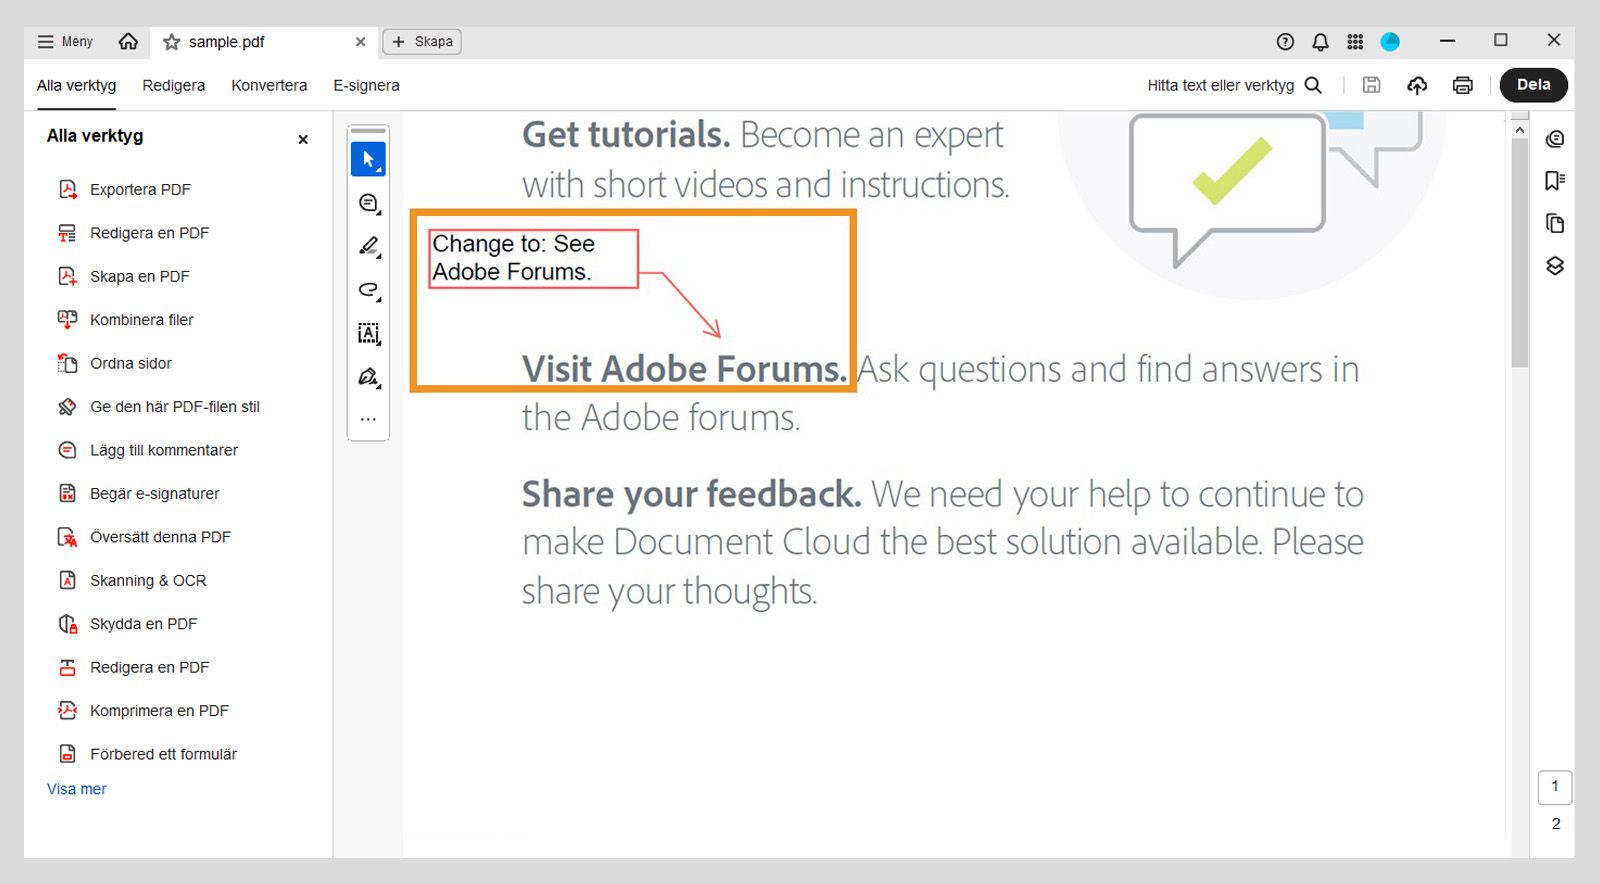Pick the freehand draw loop tool
Viewport: 1600px width, 884px height.
pyautogui.click(x=368, y=290)
